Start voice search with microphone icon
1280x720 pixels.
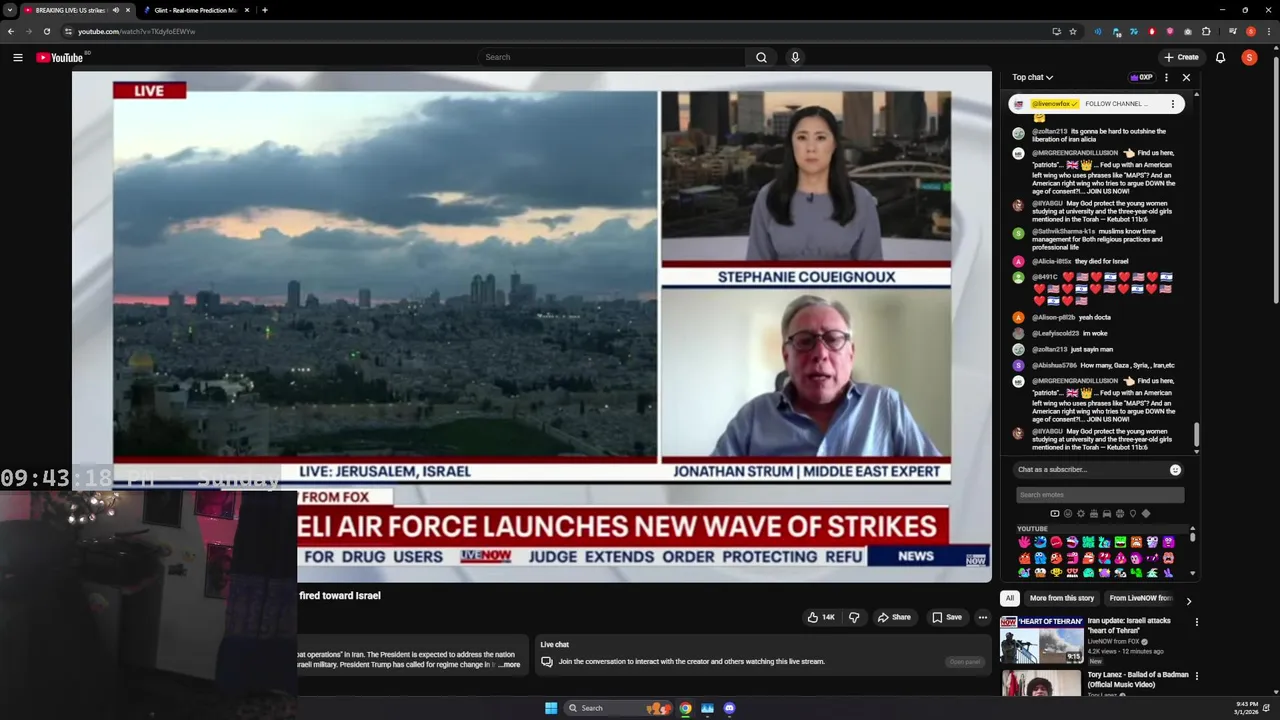(795, 57)
